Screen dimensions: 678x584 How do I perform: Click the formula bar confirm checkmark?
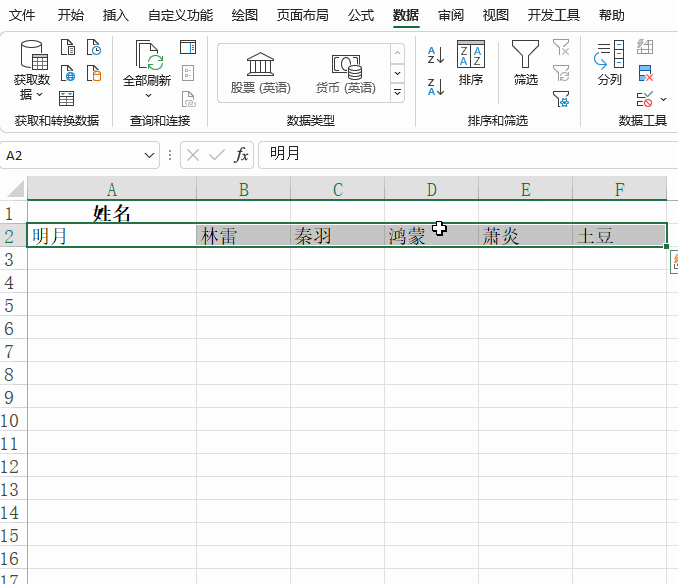click(x=217, y=155)
